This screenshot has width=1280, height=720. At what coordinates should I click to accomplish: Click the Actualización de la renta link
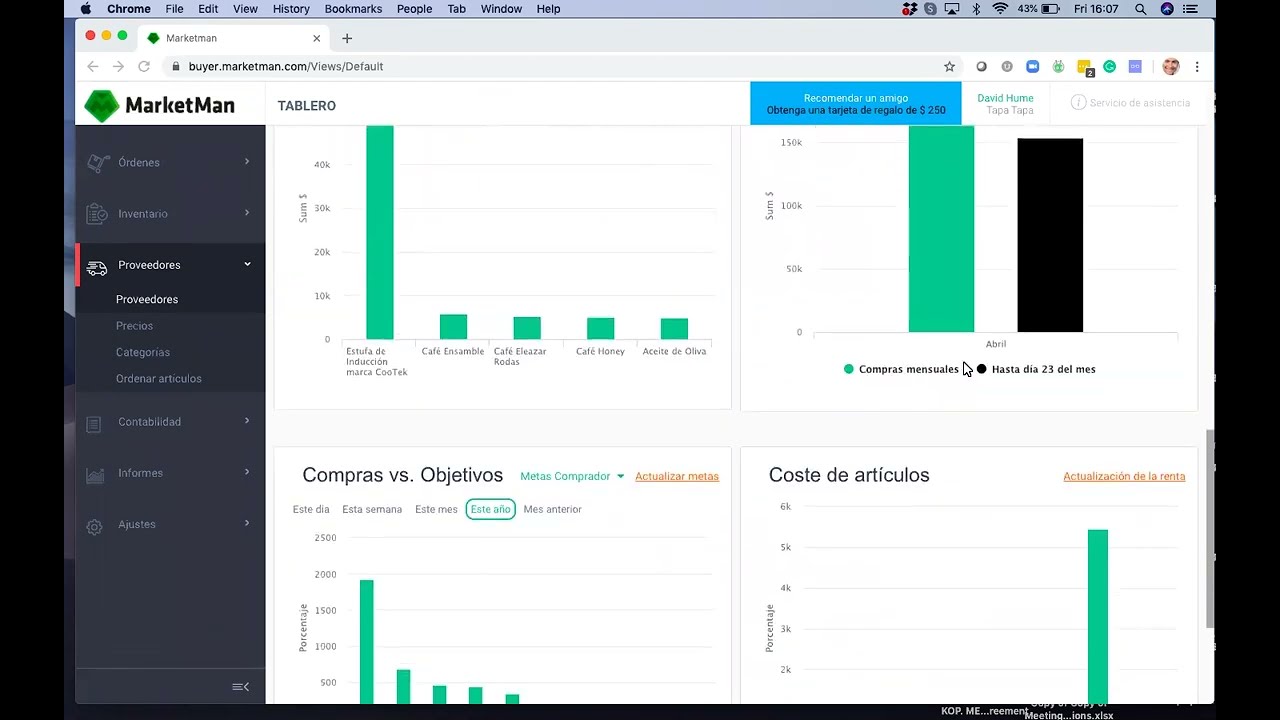pos(1124,476)
